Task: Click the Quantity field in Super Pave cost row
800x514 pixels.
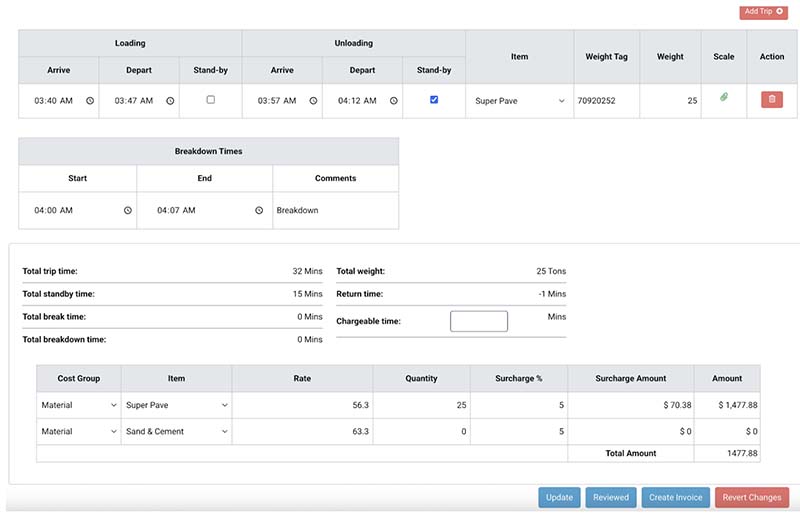Action: click(421, 405)
